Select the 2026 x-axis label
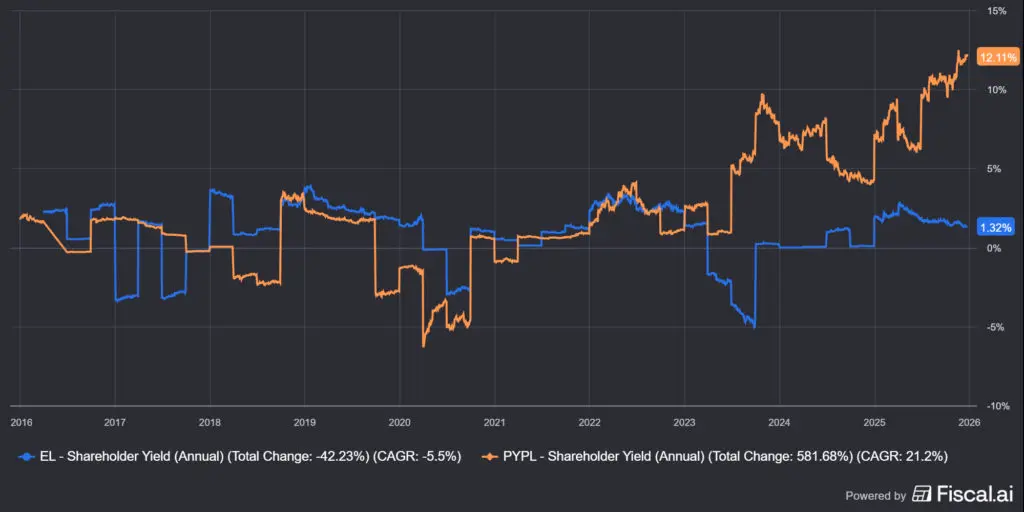This screenshot has width=1024, height=512. (969, 423)
